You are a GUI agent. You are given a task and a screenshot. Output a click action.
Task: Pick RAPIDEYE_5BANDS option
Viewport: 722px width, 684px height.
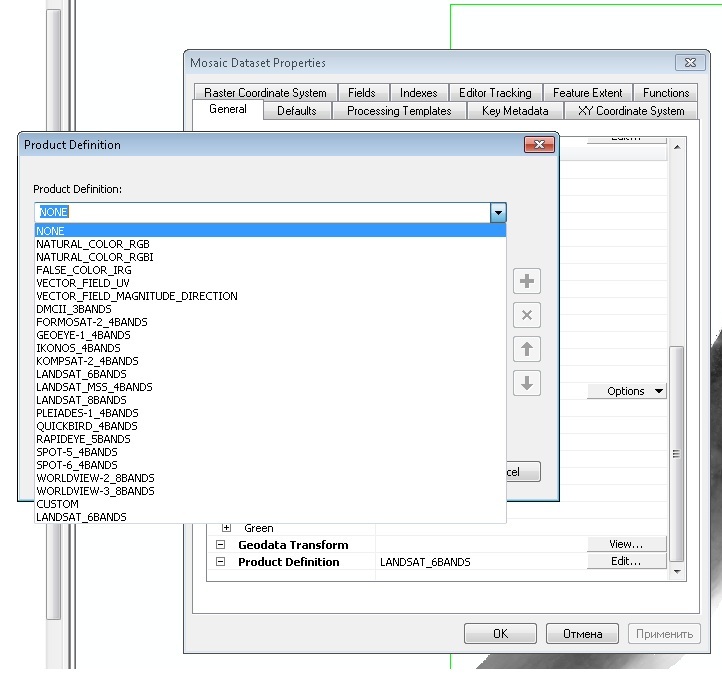click(x=270, y=439)
